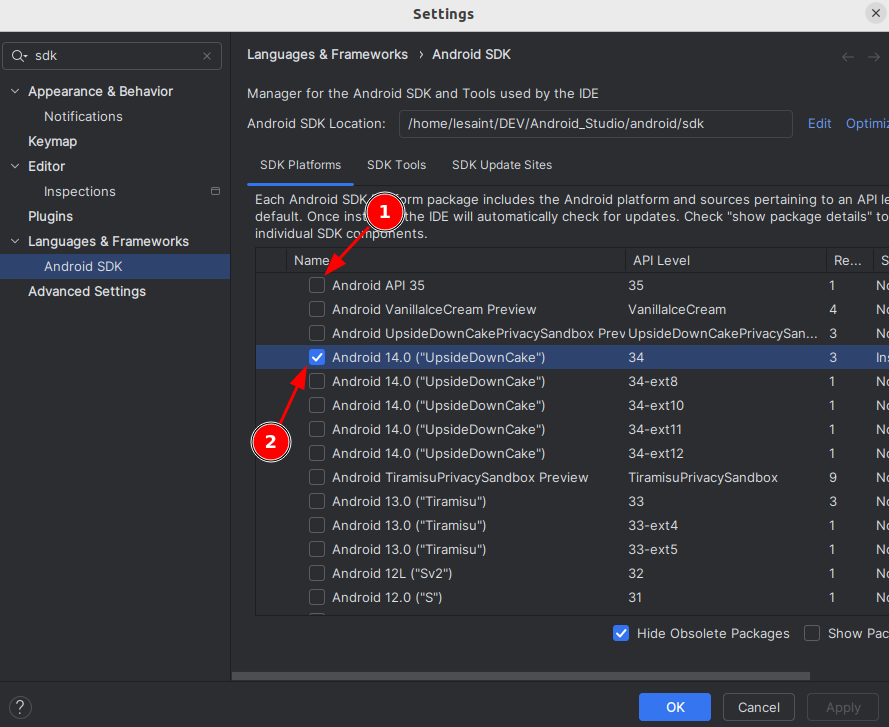The height and width of the screenshot is (727, 889).
Task: Open Plugins settings
Action: (x=50, y=217)
